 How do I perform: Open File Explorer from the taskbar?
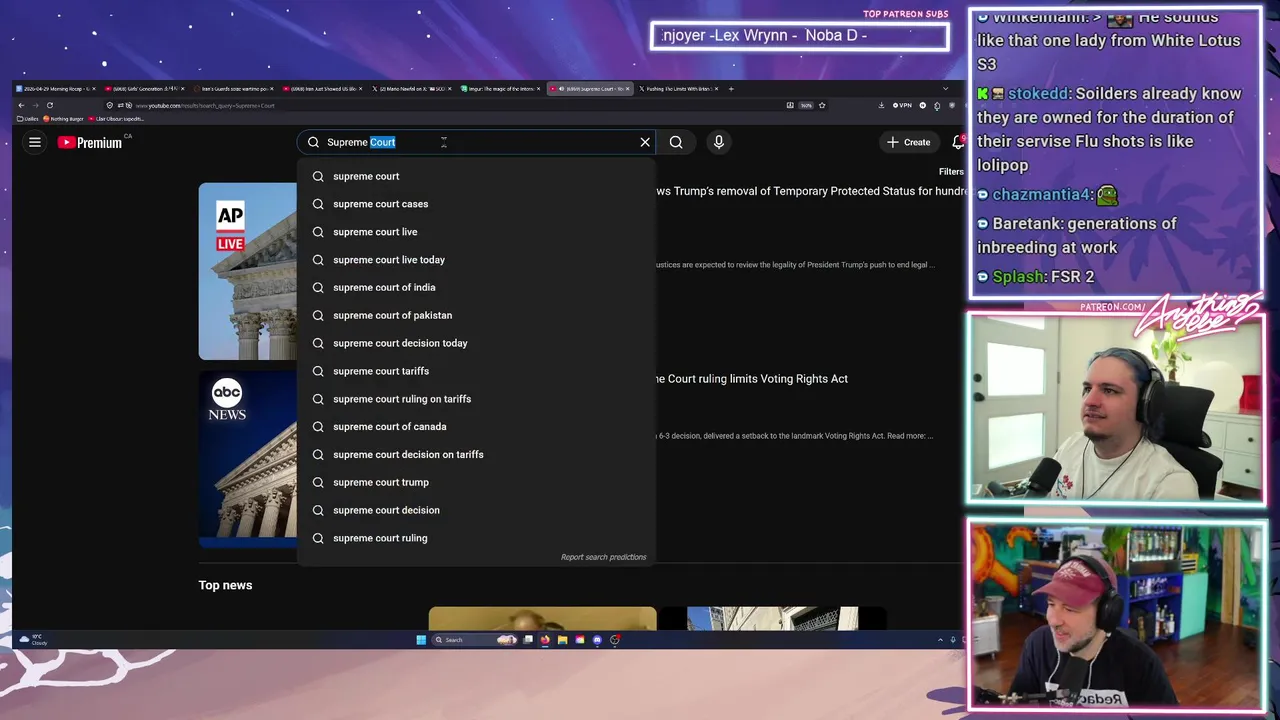tap(562, 640)
